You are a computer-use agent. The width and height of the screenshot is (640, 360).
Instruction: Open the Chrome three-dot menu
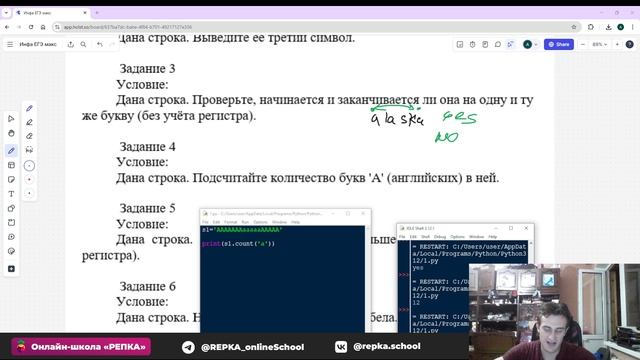tap(632, 27)
